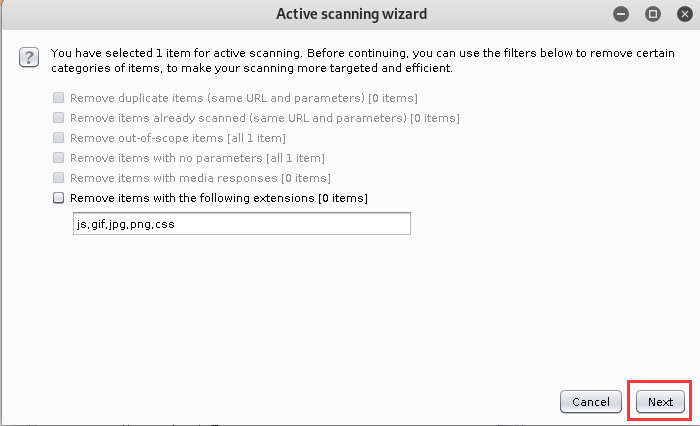The height and width of the screenshot is (426, 700).
Task: Toggle Remove out-of-scope items checkbox
Action: [x=59, y=138]
